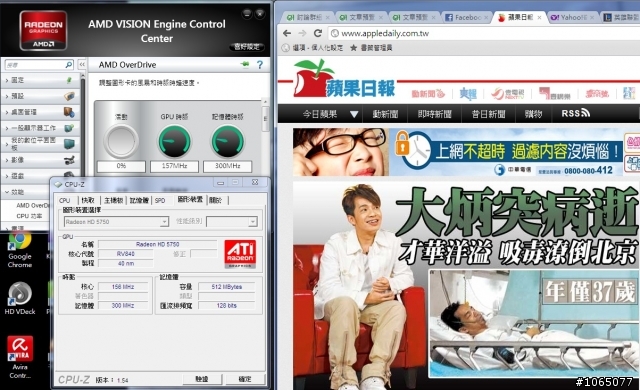Open the 今日蘋果 dropdown arrow

click(354, 114)
